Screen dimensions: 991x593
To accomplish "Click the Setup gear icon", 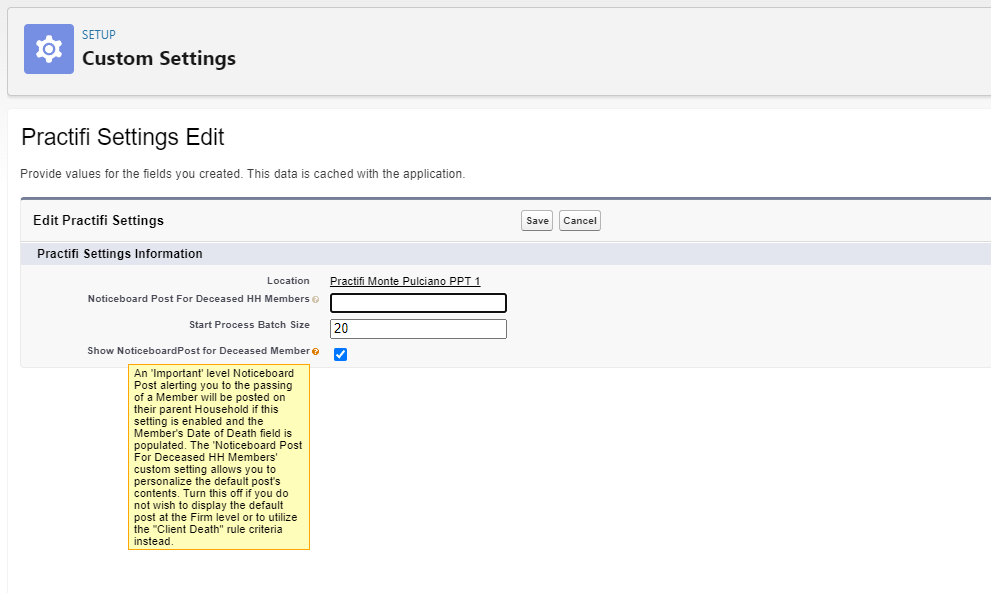I will 49,49.
